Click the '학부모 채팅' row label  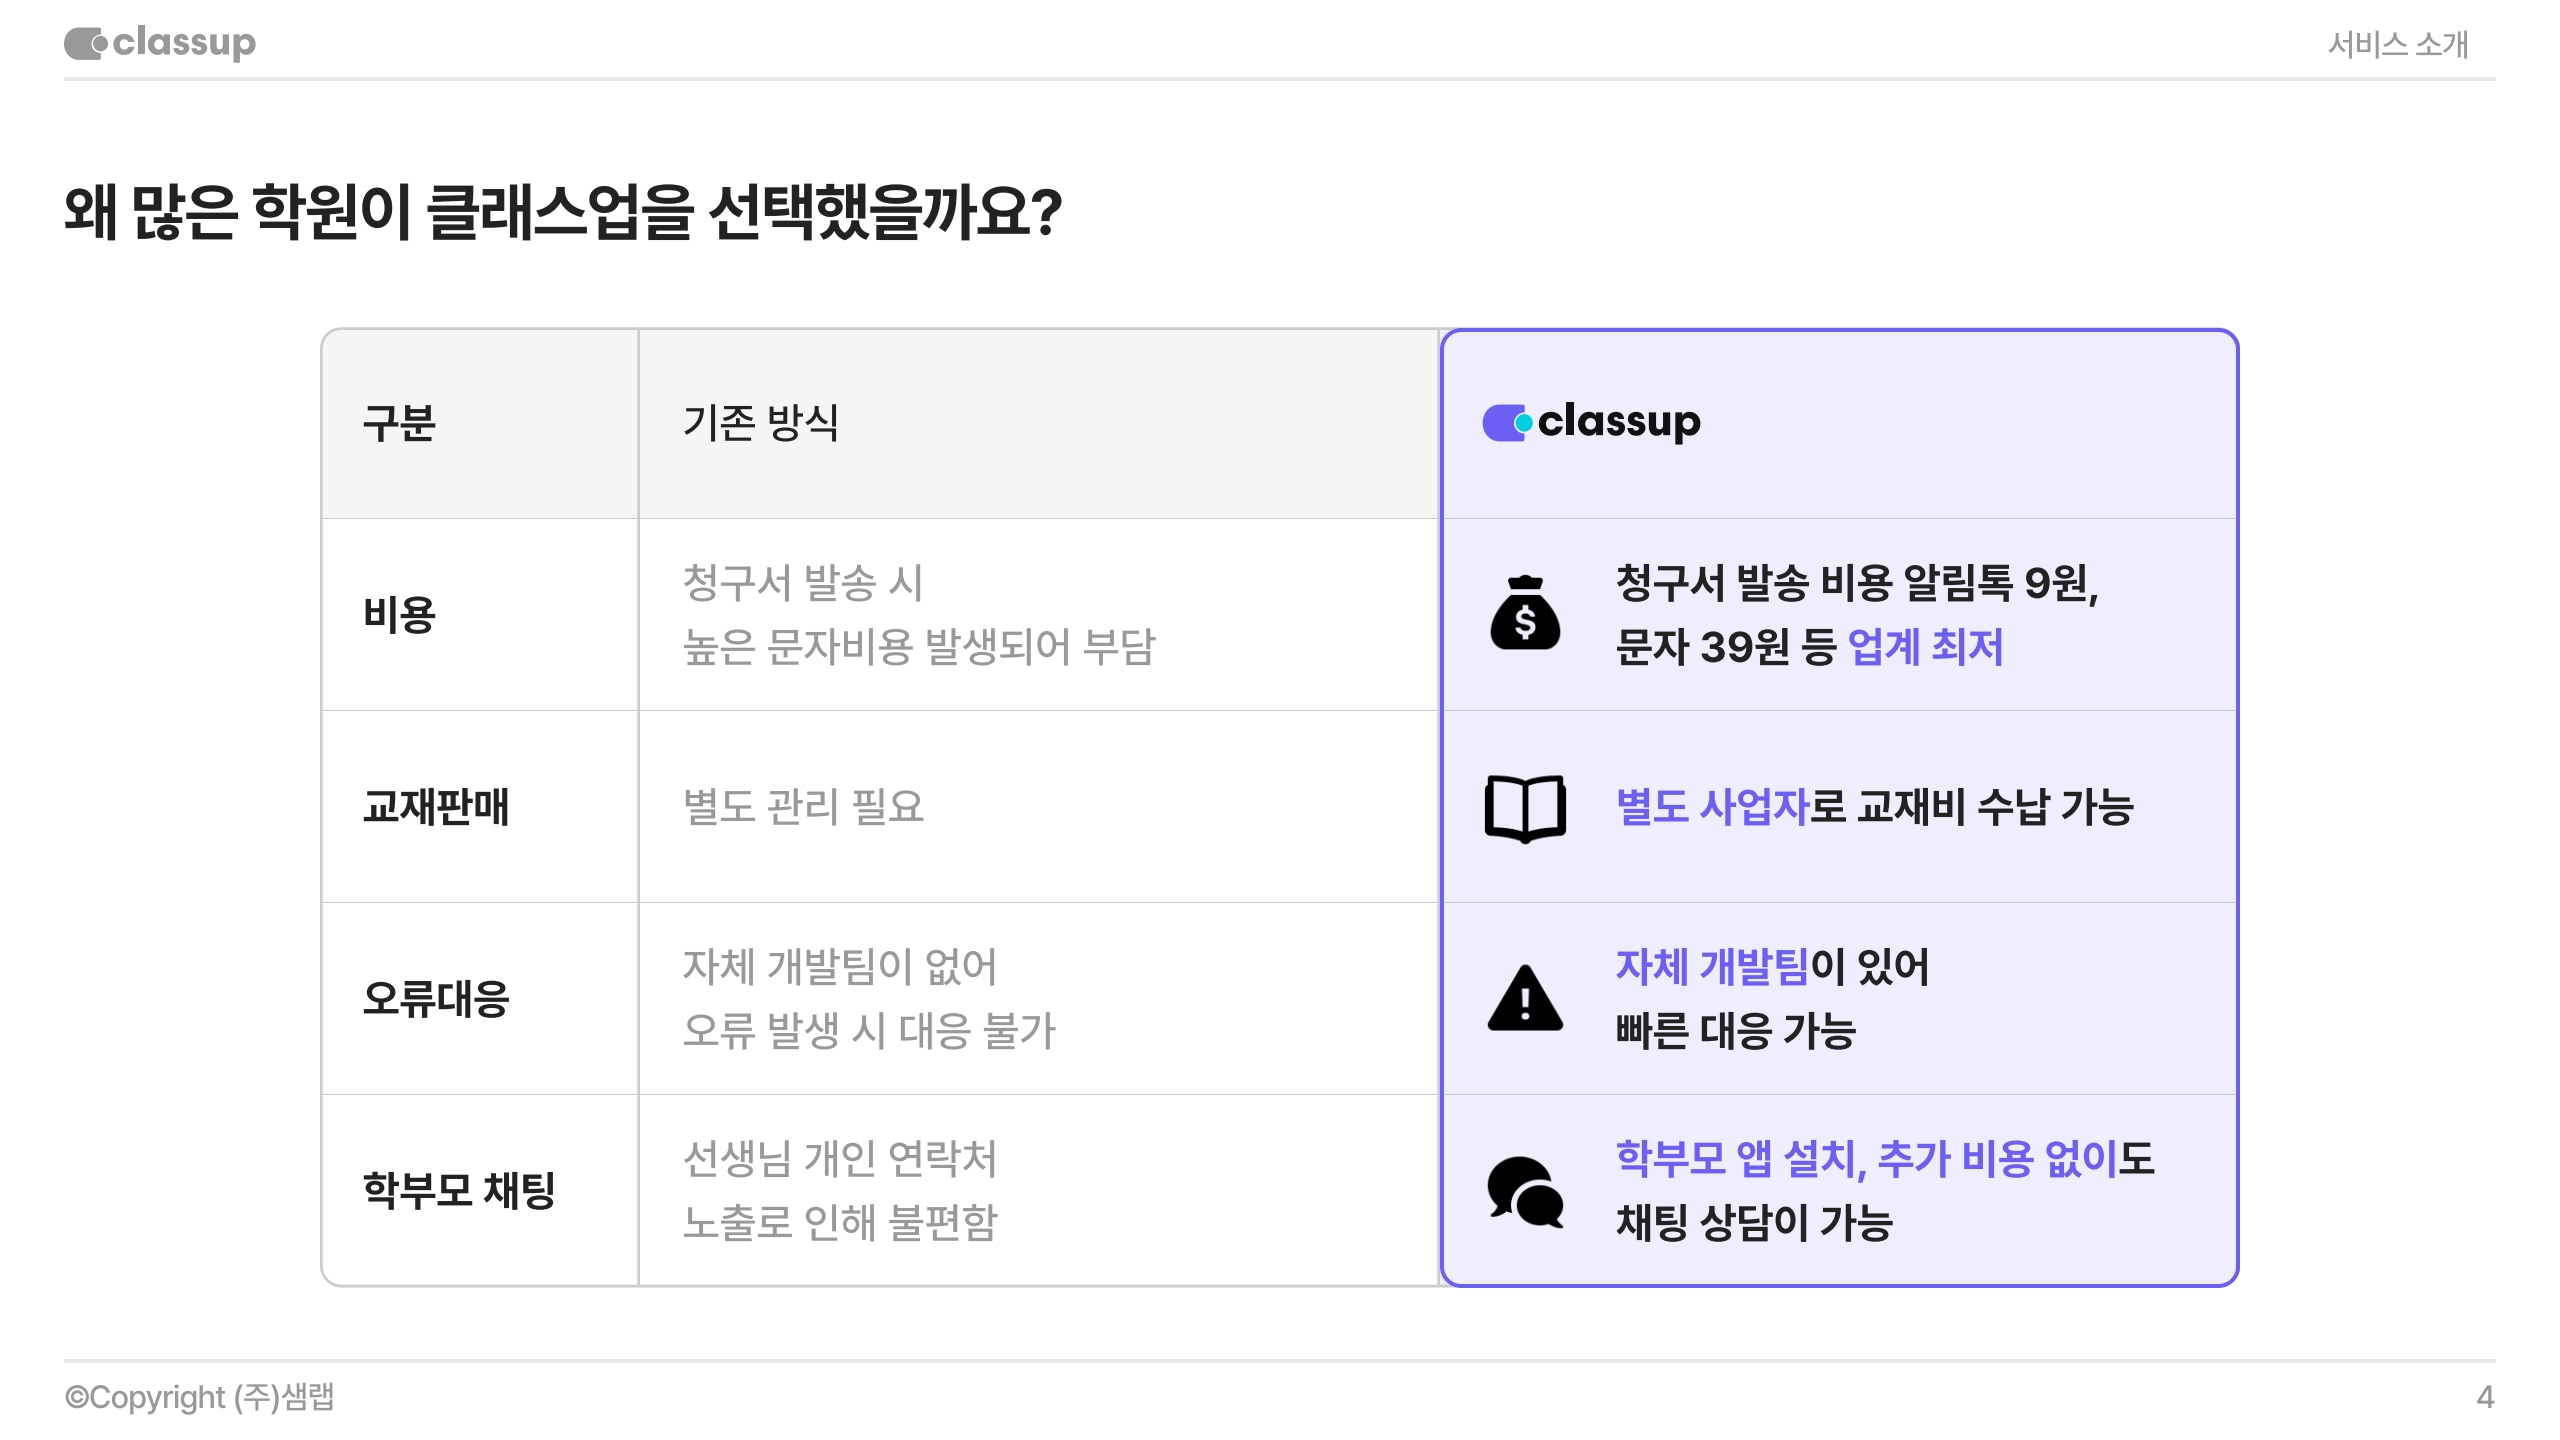(458, 1191)
